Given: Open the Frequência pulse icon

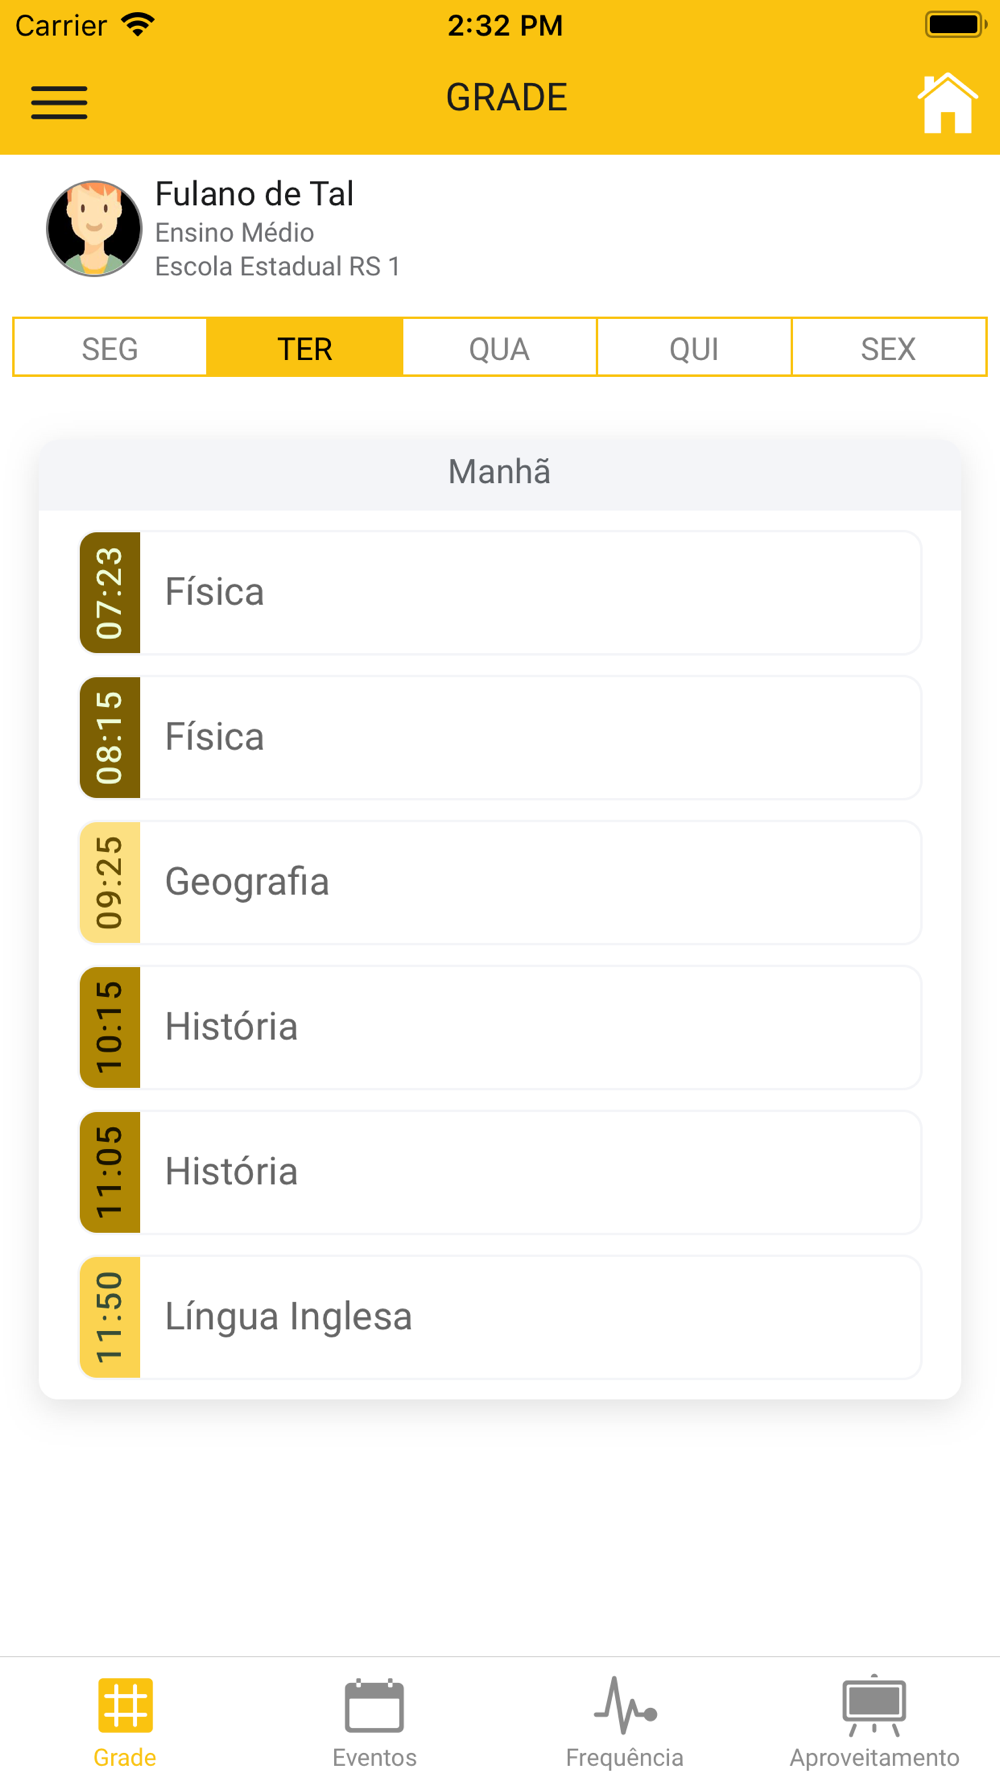Looking at the screenshot, I should [625, 1705].
